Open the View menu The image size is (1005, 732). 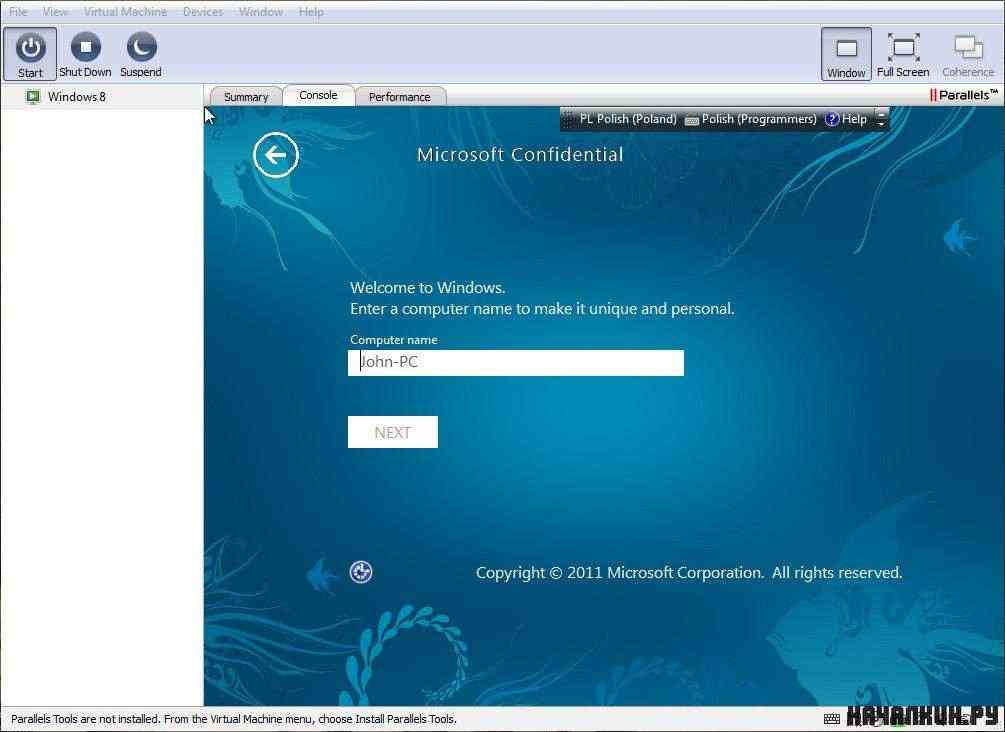click(x=55, y=12)
